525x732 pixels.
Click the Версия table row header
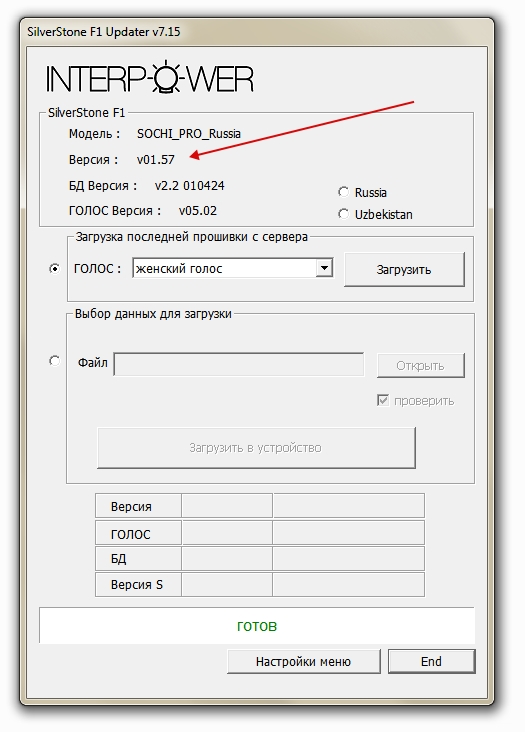point(138,506)
